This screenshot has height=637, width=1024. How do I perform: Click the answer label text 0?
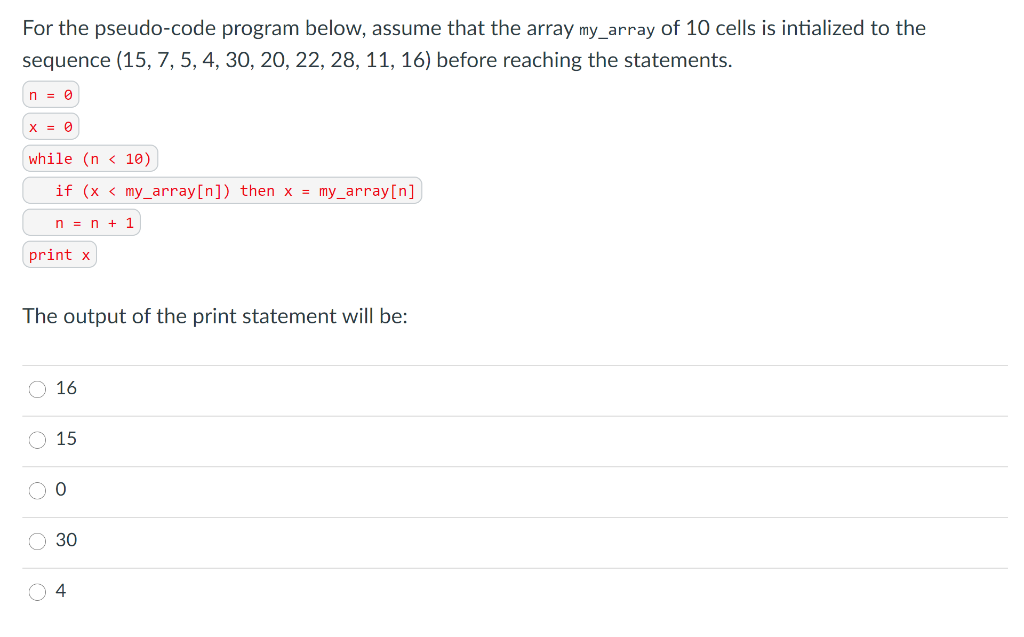coord(61,489)
